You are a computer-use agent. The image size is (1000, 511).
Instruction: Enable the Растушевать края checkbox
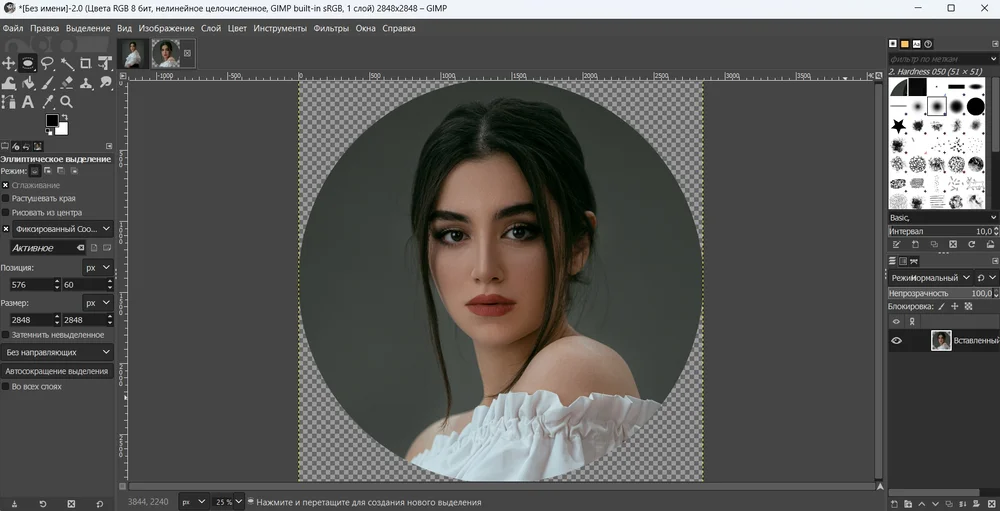(5, 198)
